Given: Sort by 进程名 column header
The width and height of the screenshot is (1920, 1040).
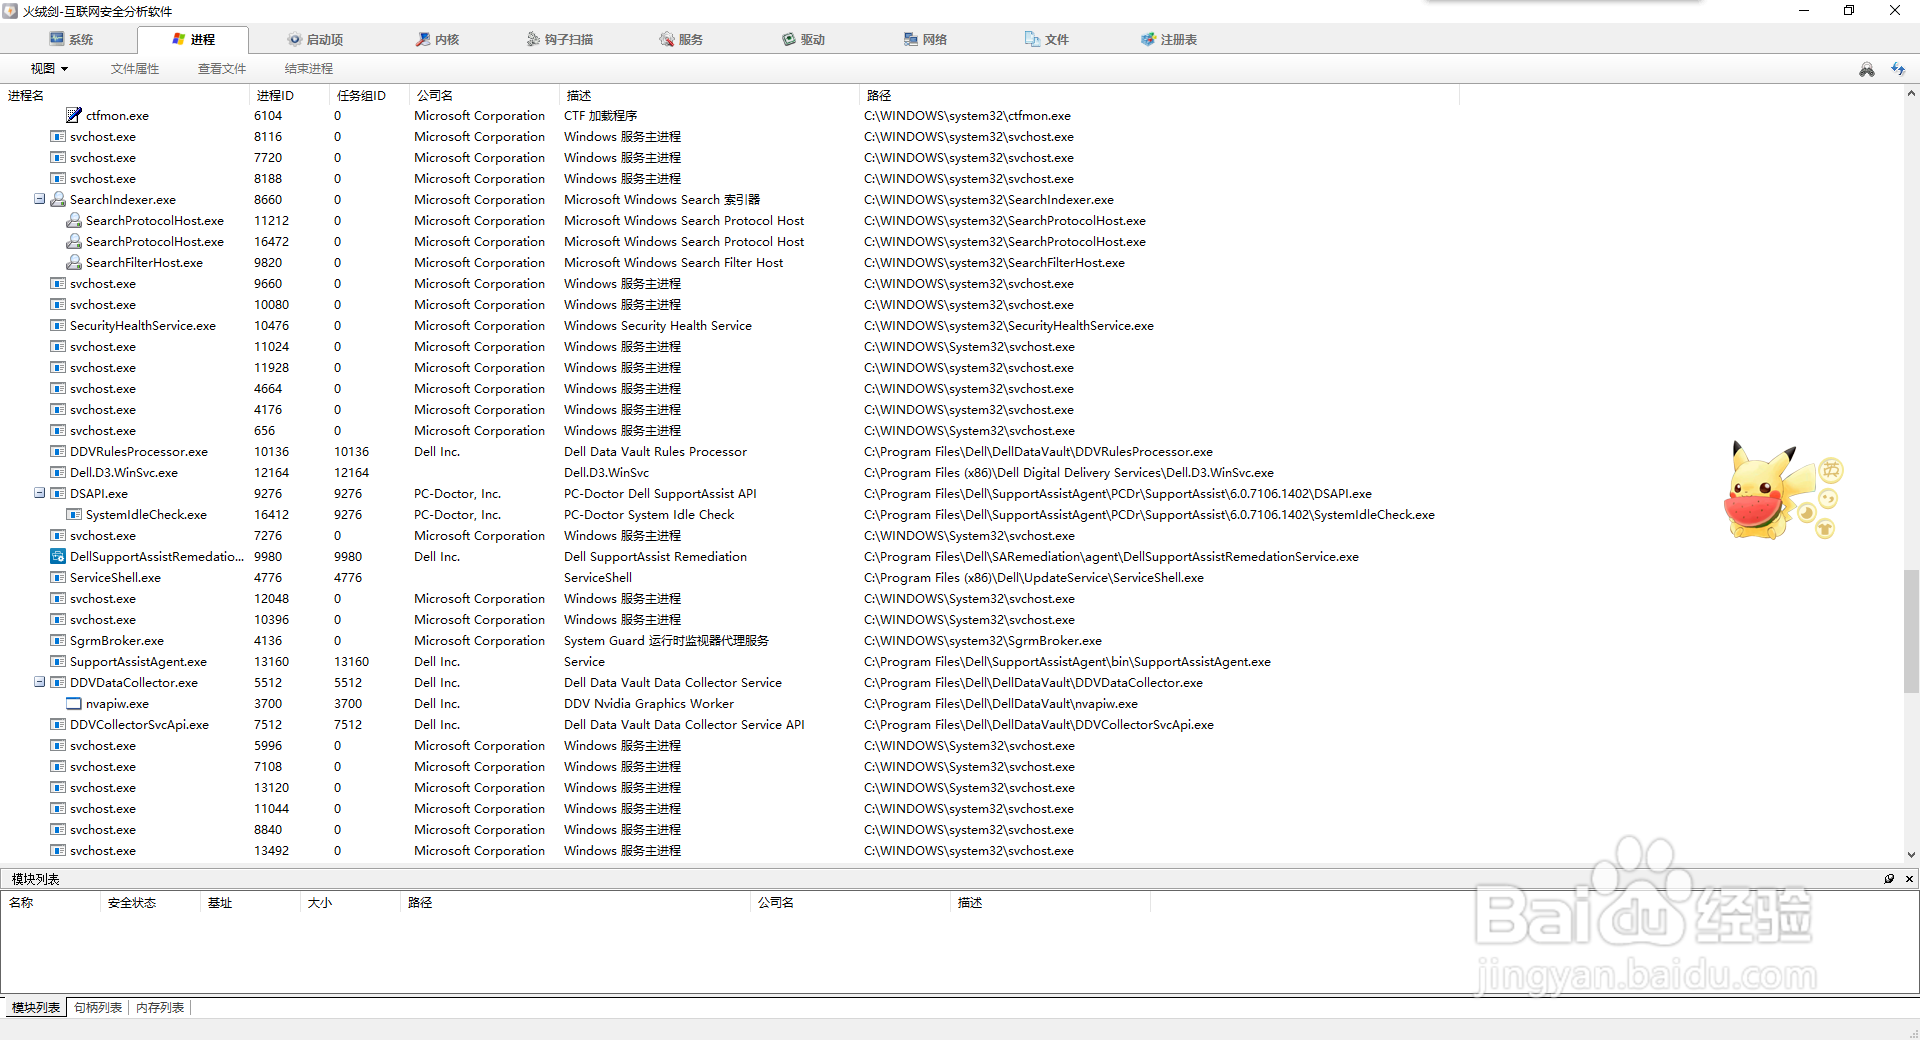Looking at the screenshot, I should [x=125, y=95].
